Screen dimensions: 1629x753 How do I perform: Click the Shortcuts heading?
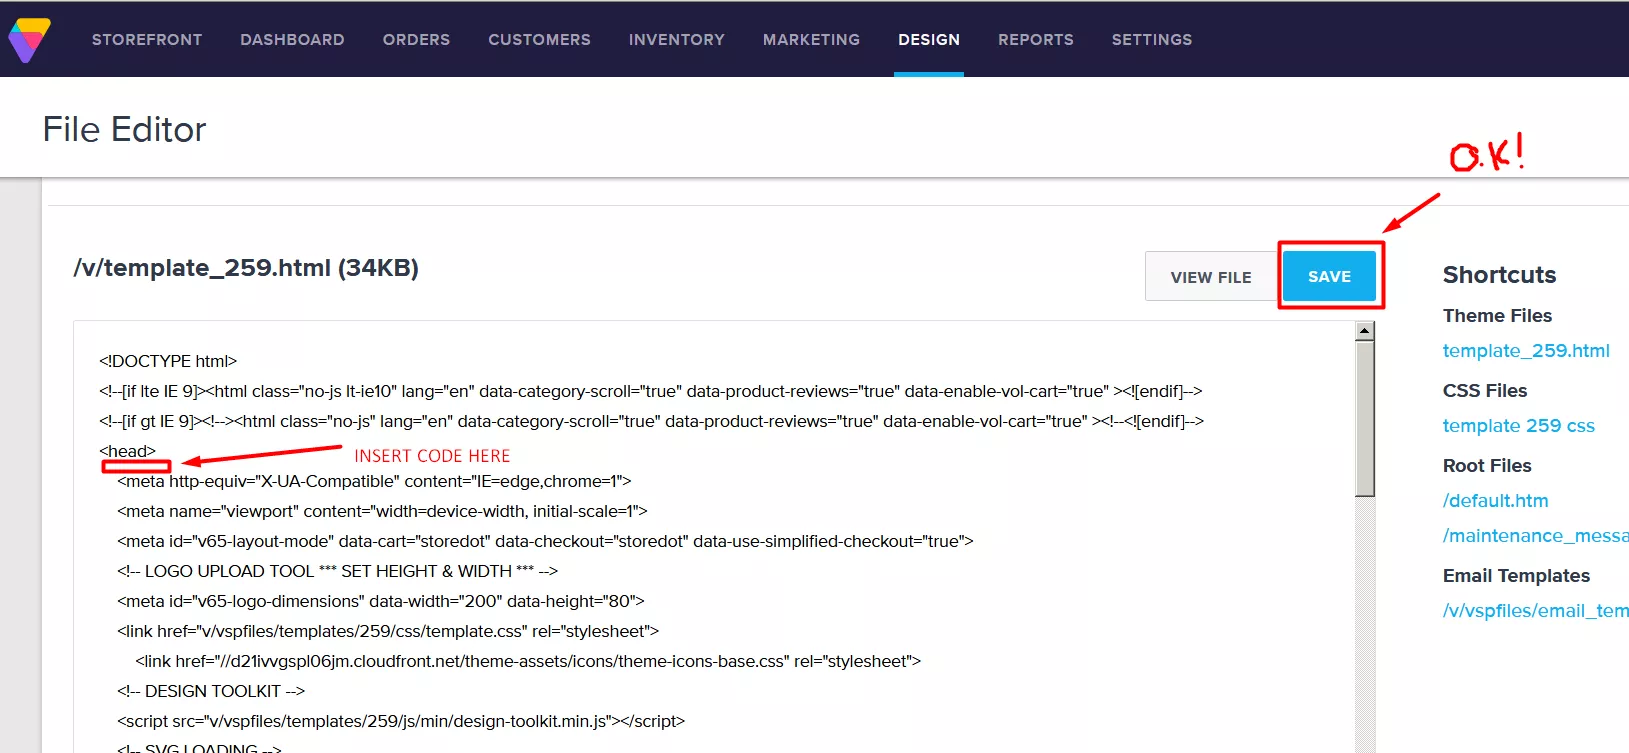click(1499, 275)
